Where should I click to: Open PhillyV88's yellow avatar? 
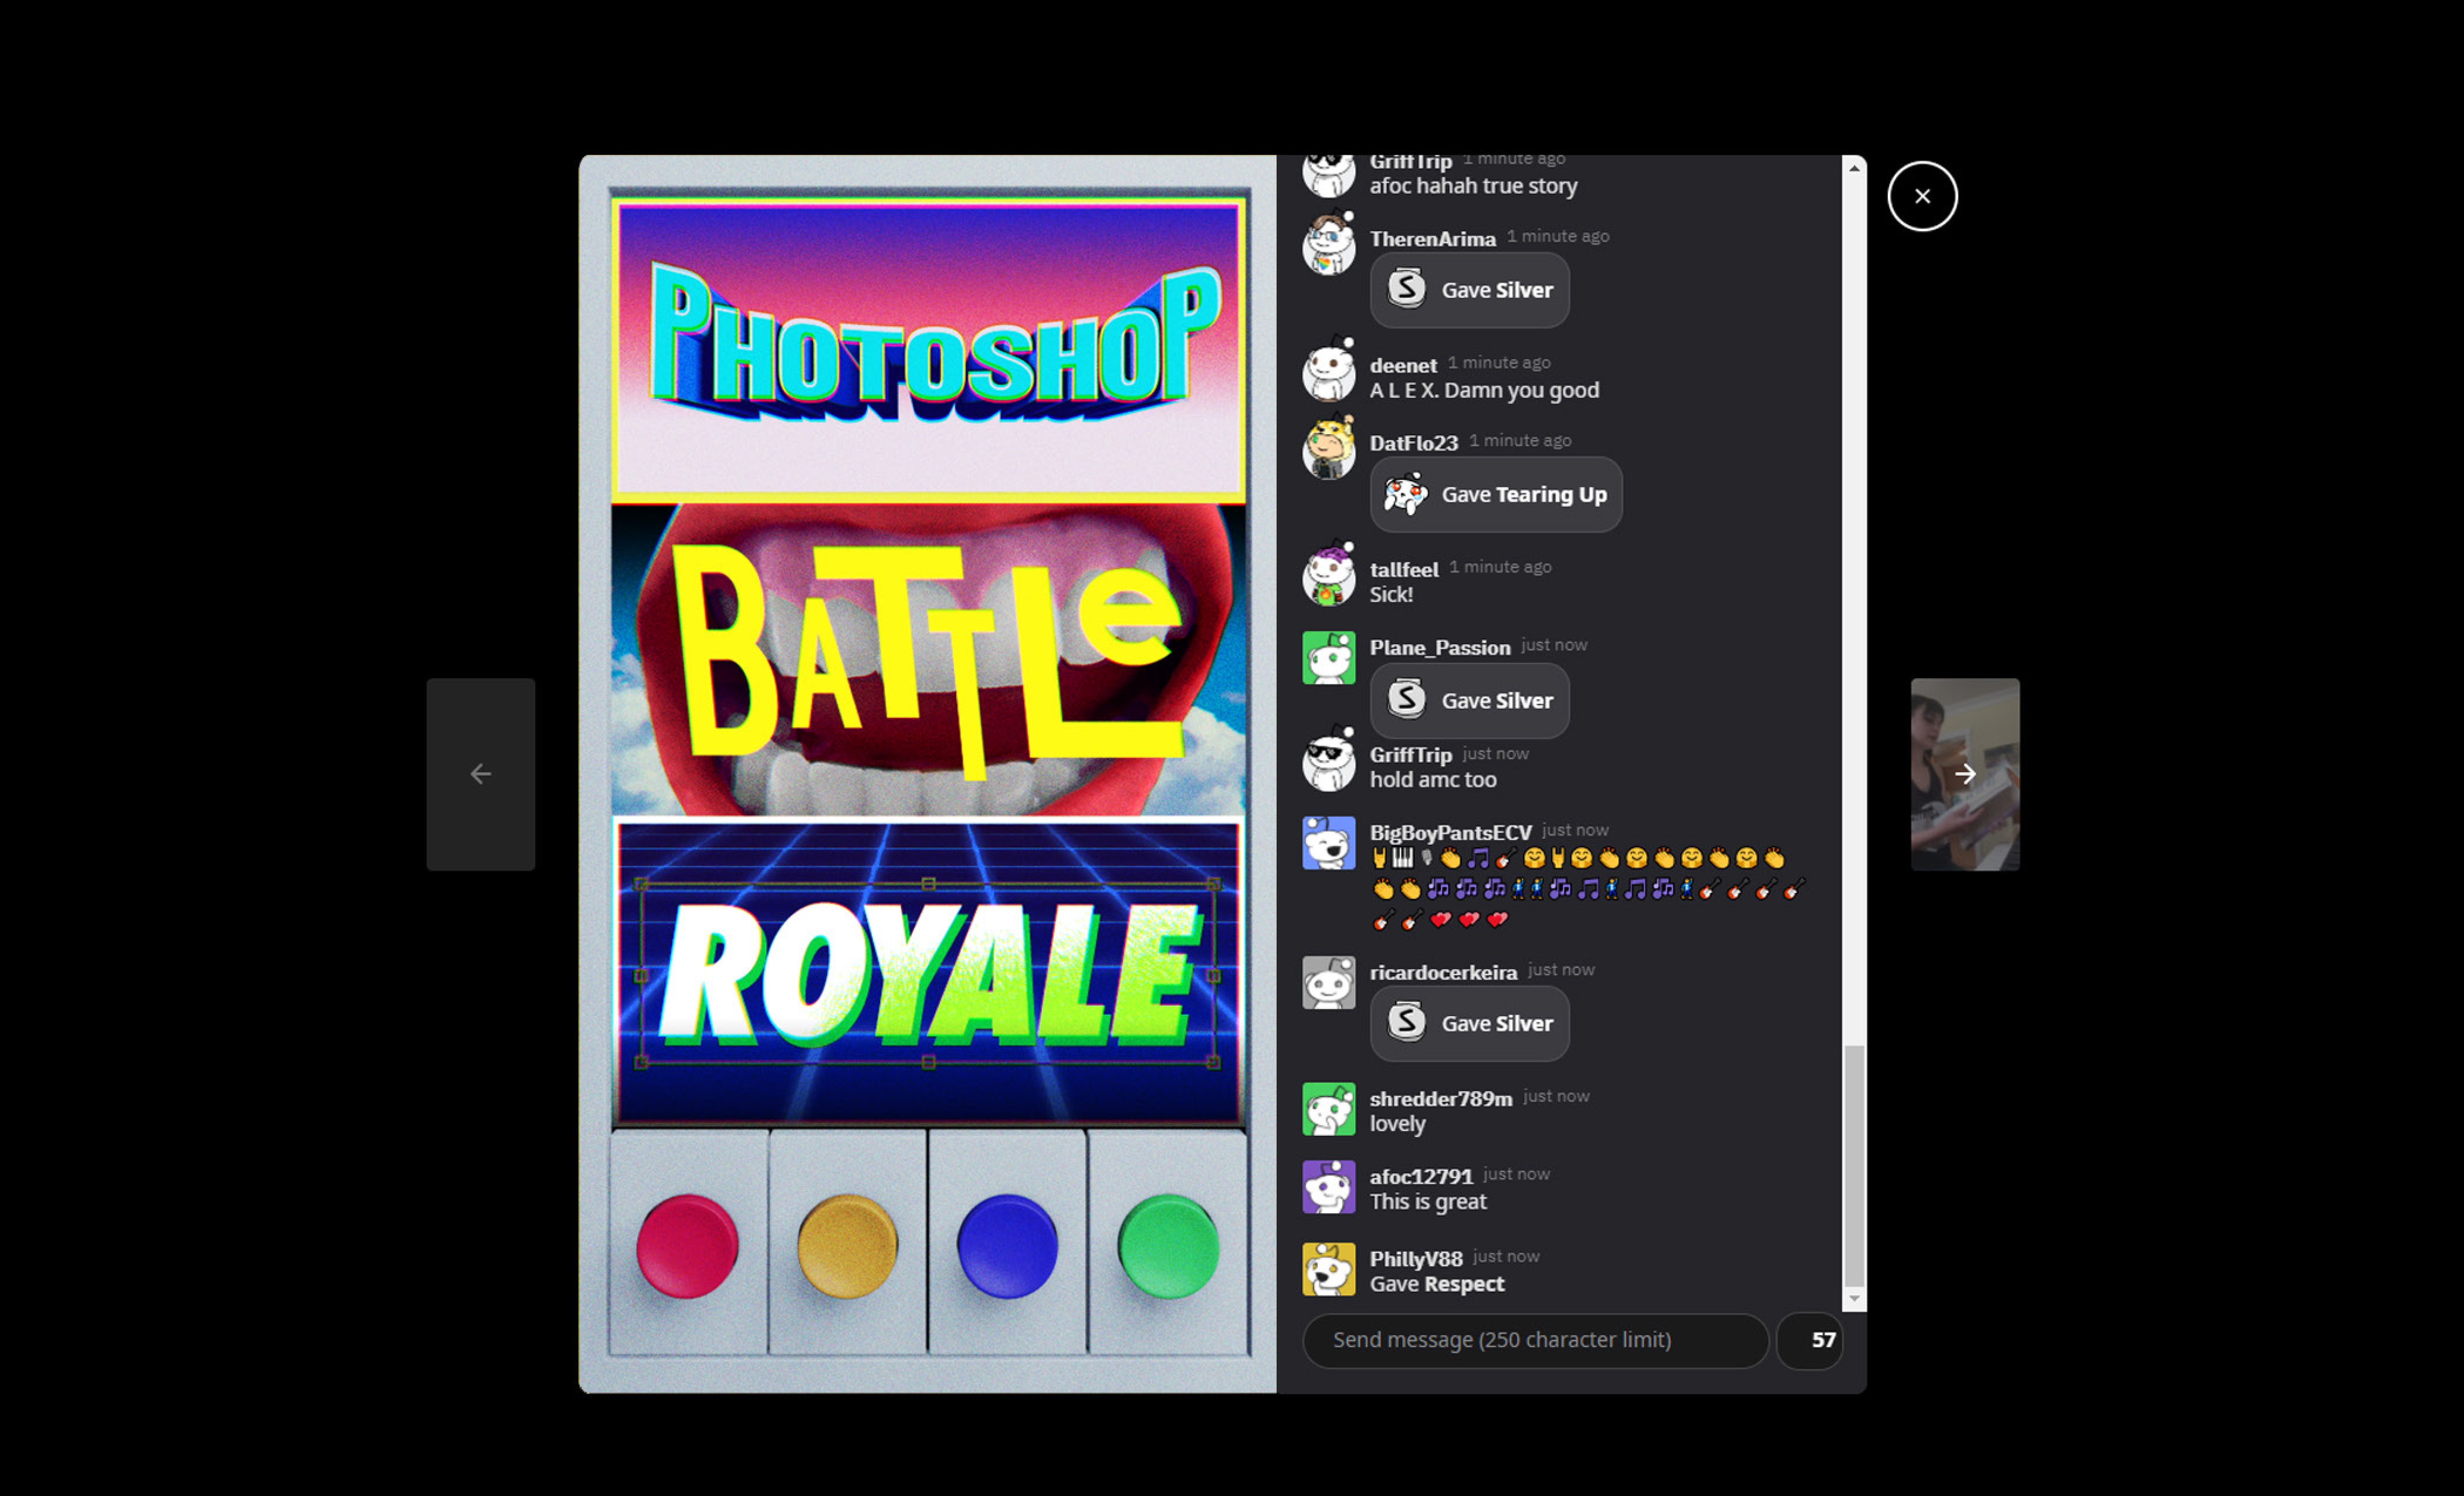(x=1328, y=1268)
